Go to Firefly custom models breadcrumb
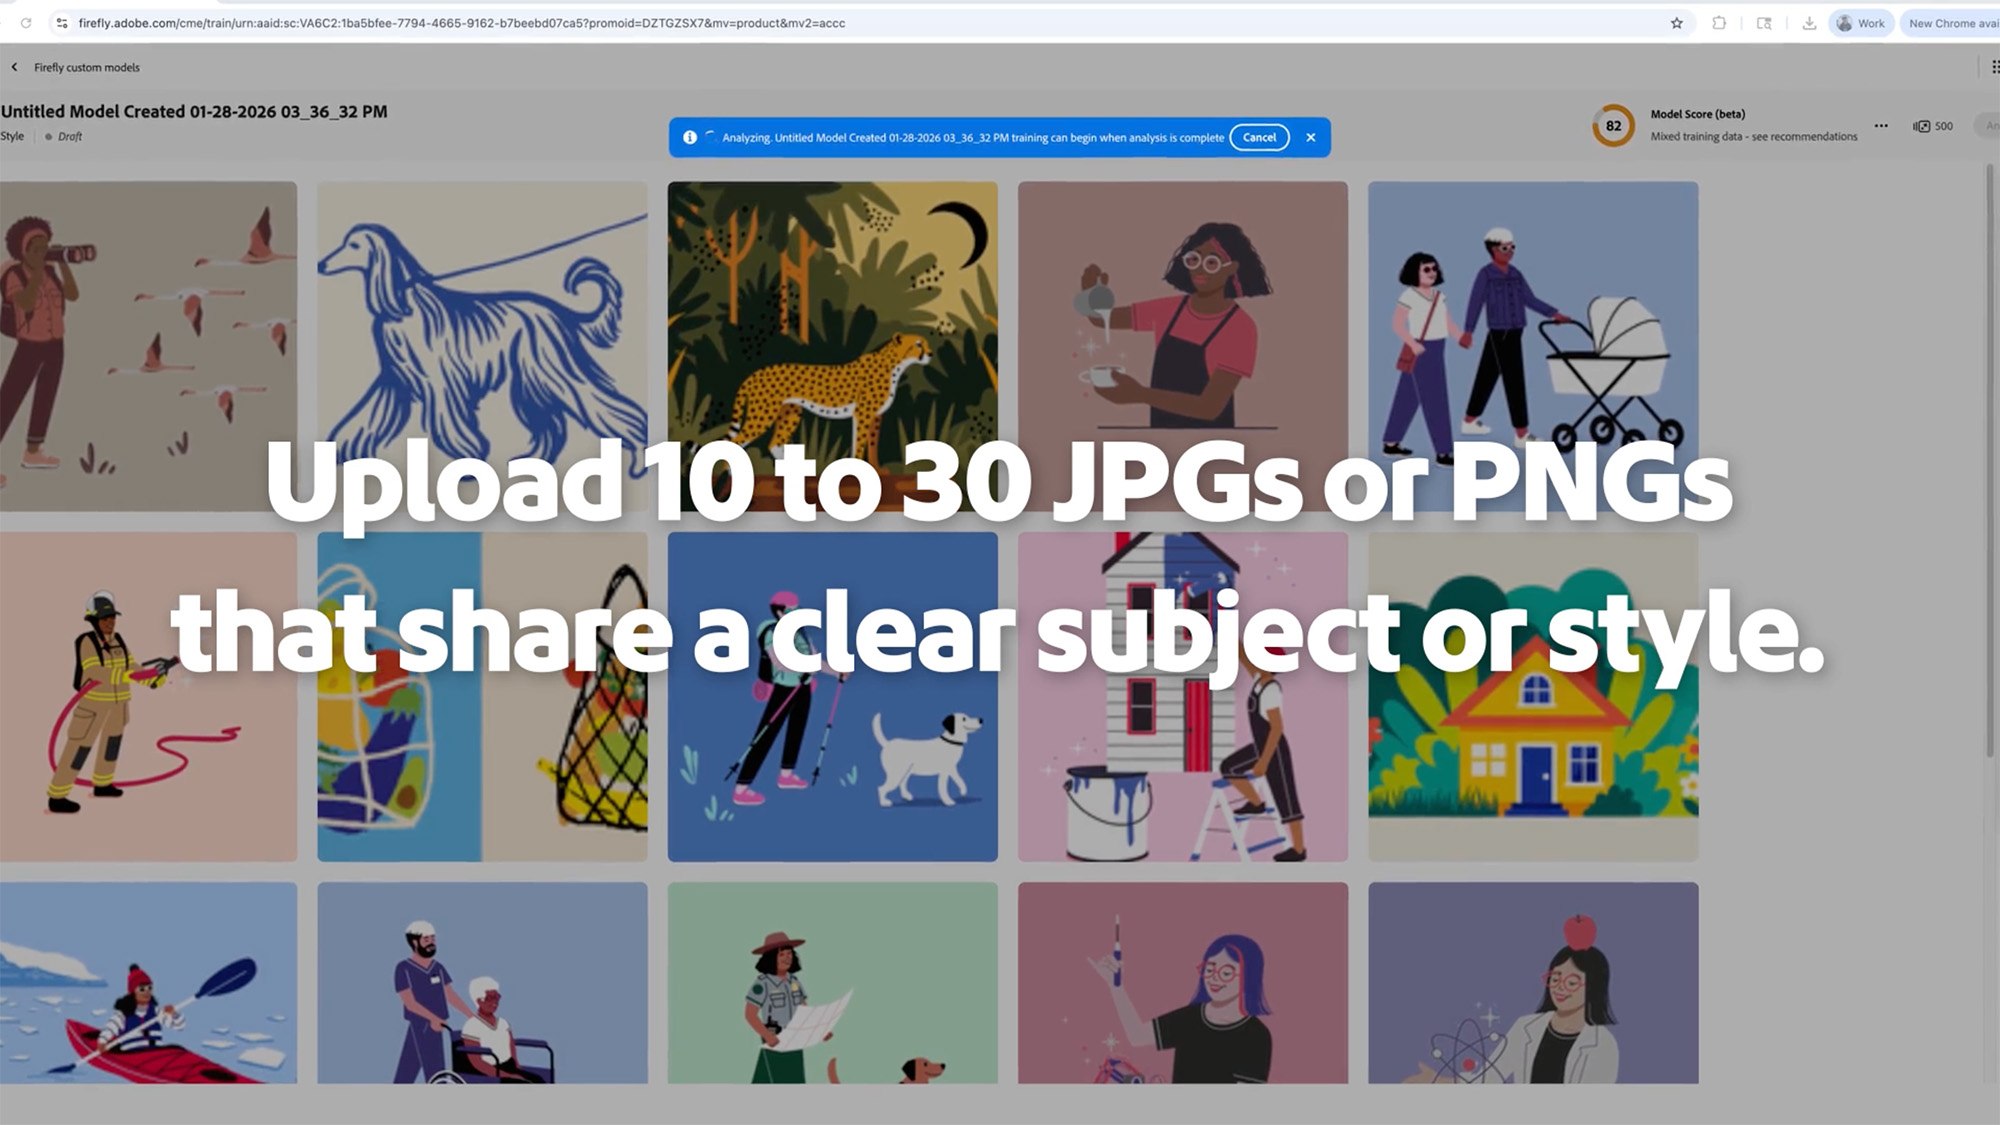 (x=87, y=67)
